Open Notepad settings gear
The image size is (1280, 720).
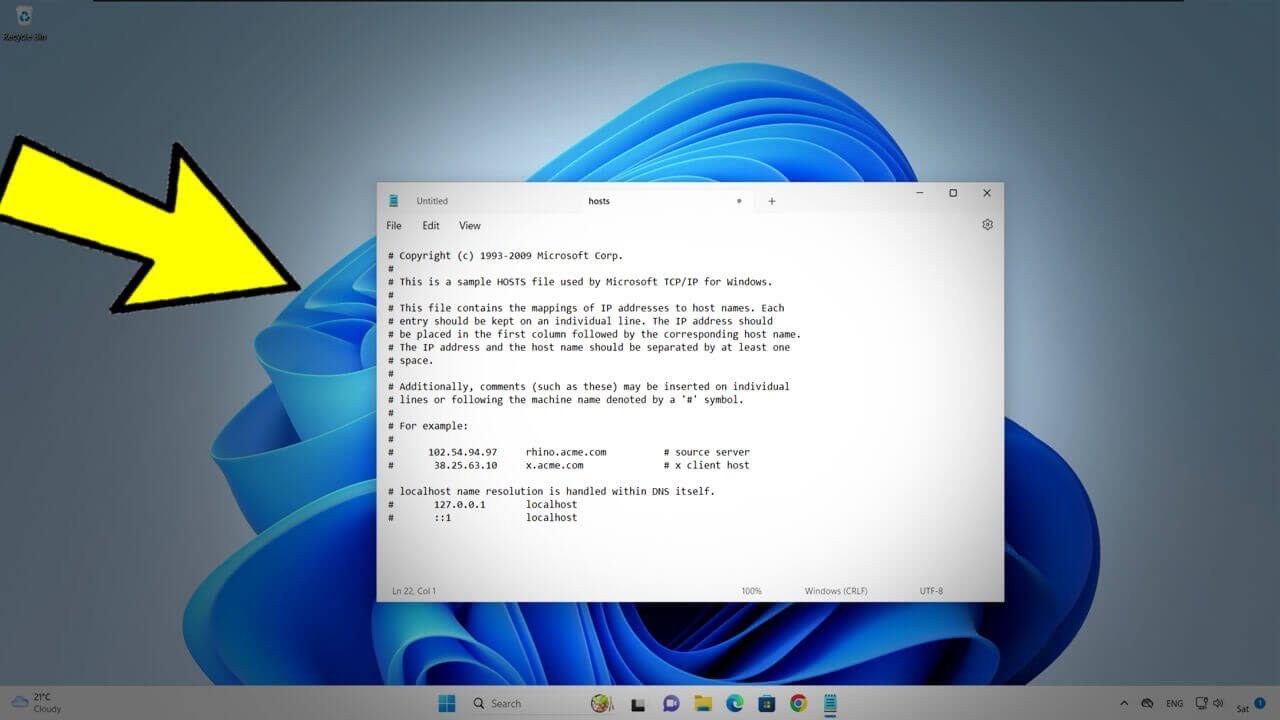(987, 225)
